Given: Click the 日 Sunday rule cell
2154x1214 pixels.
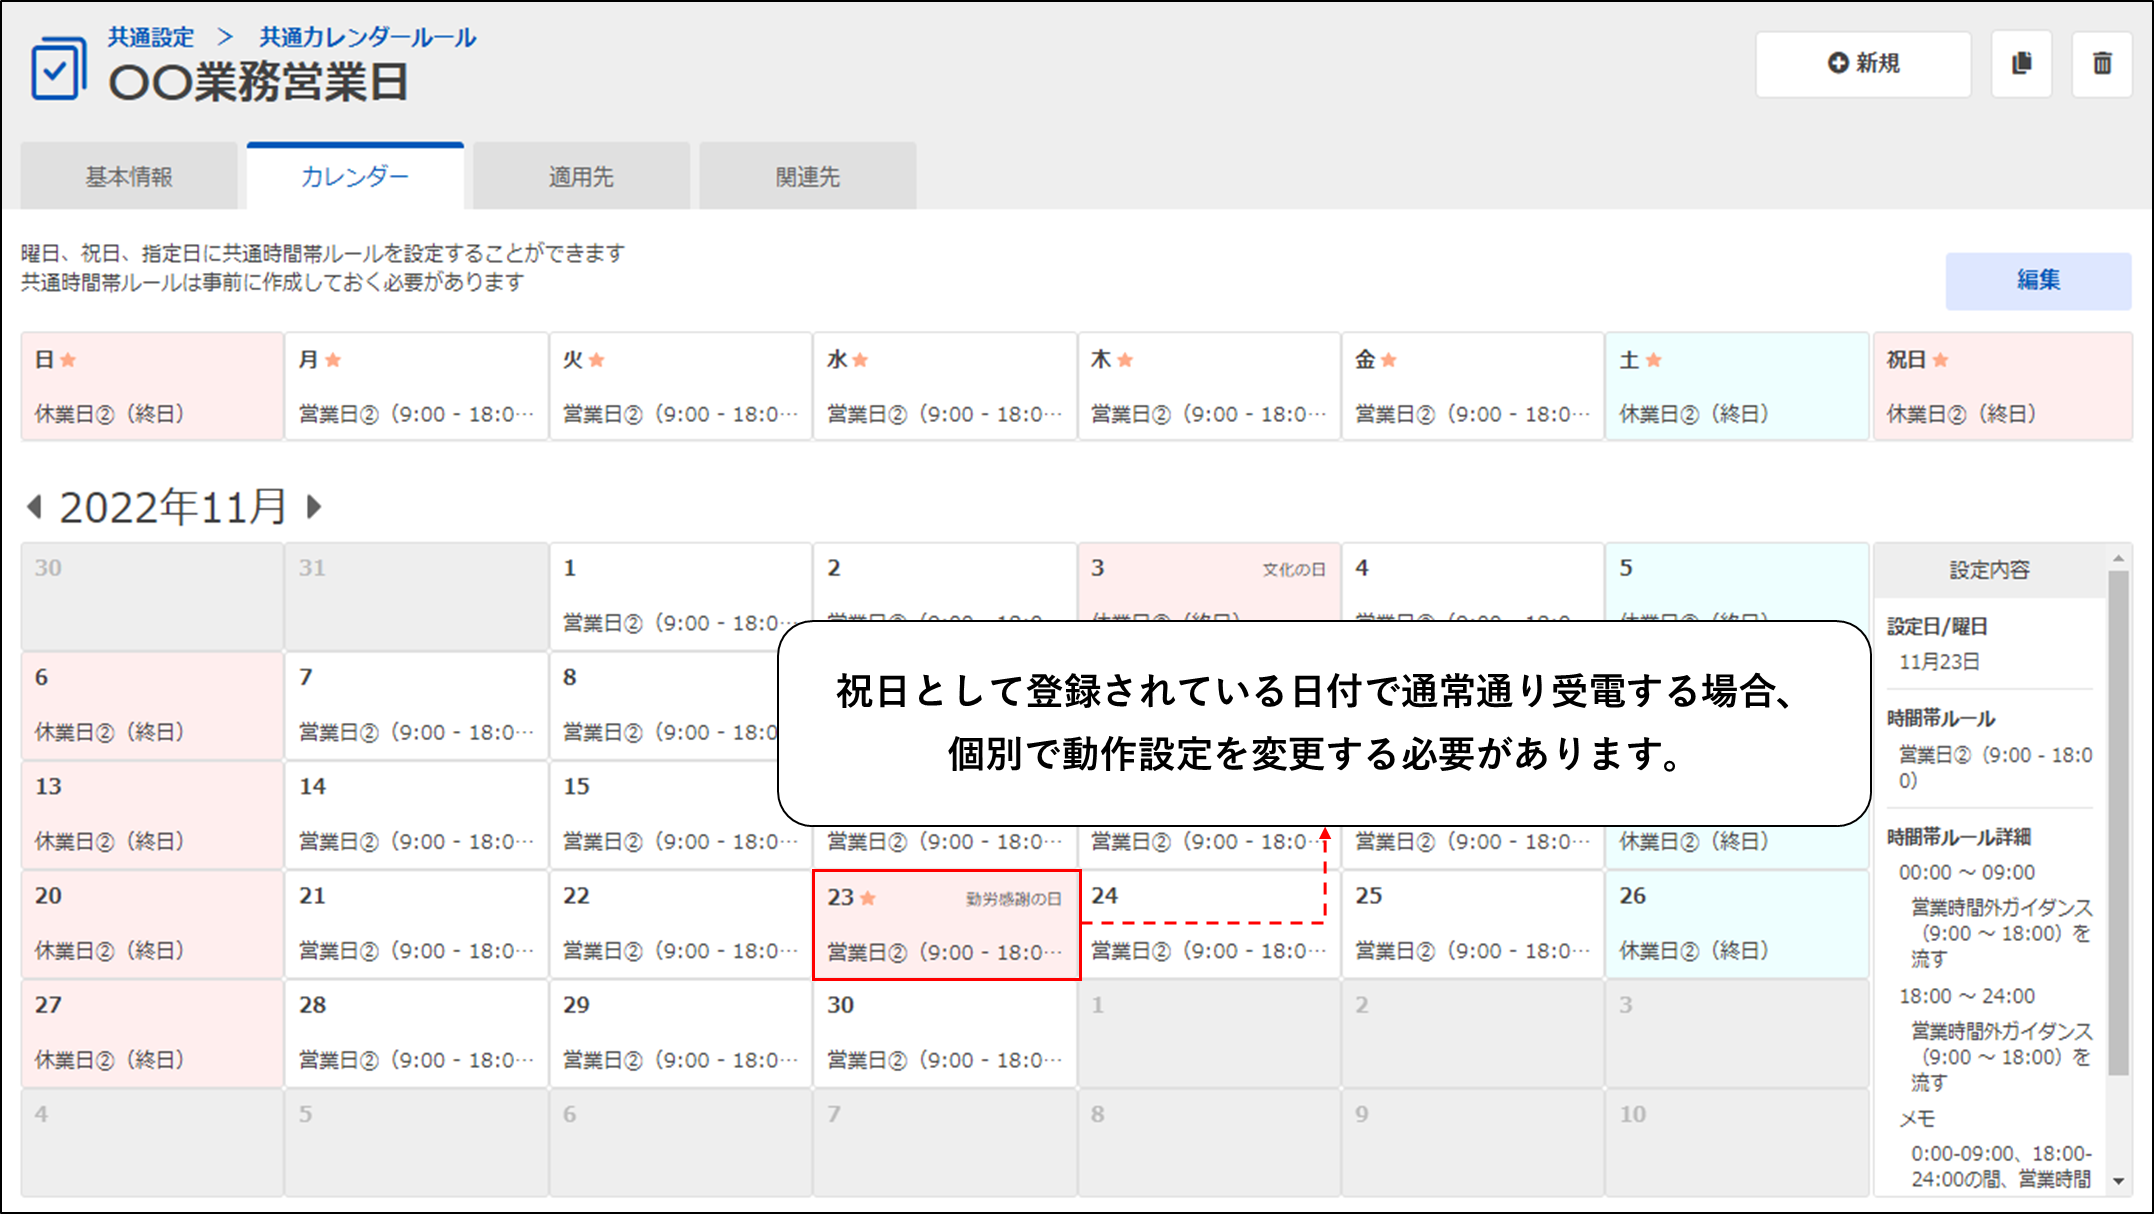Looking at the screenshot, I should click(152, 386).
